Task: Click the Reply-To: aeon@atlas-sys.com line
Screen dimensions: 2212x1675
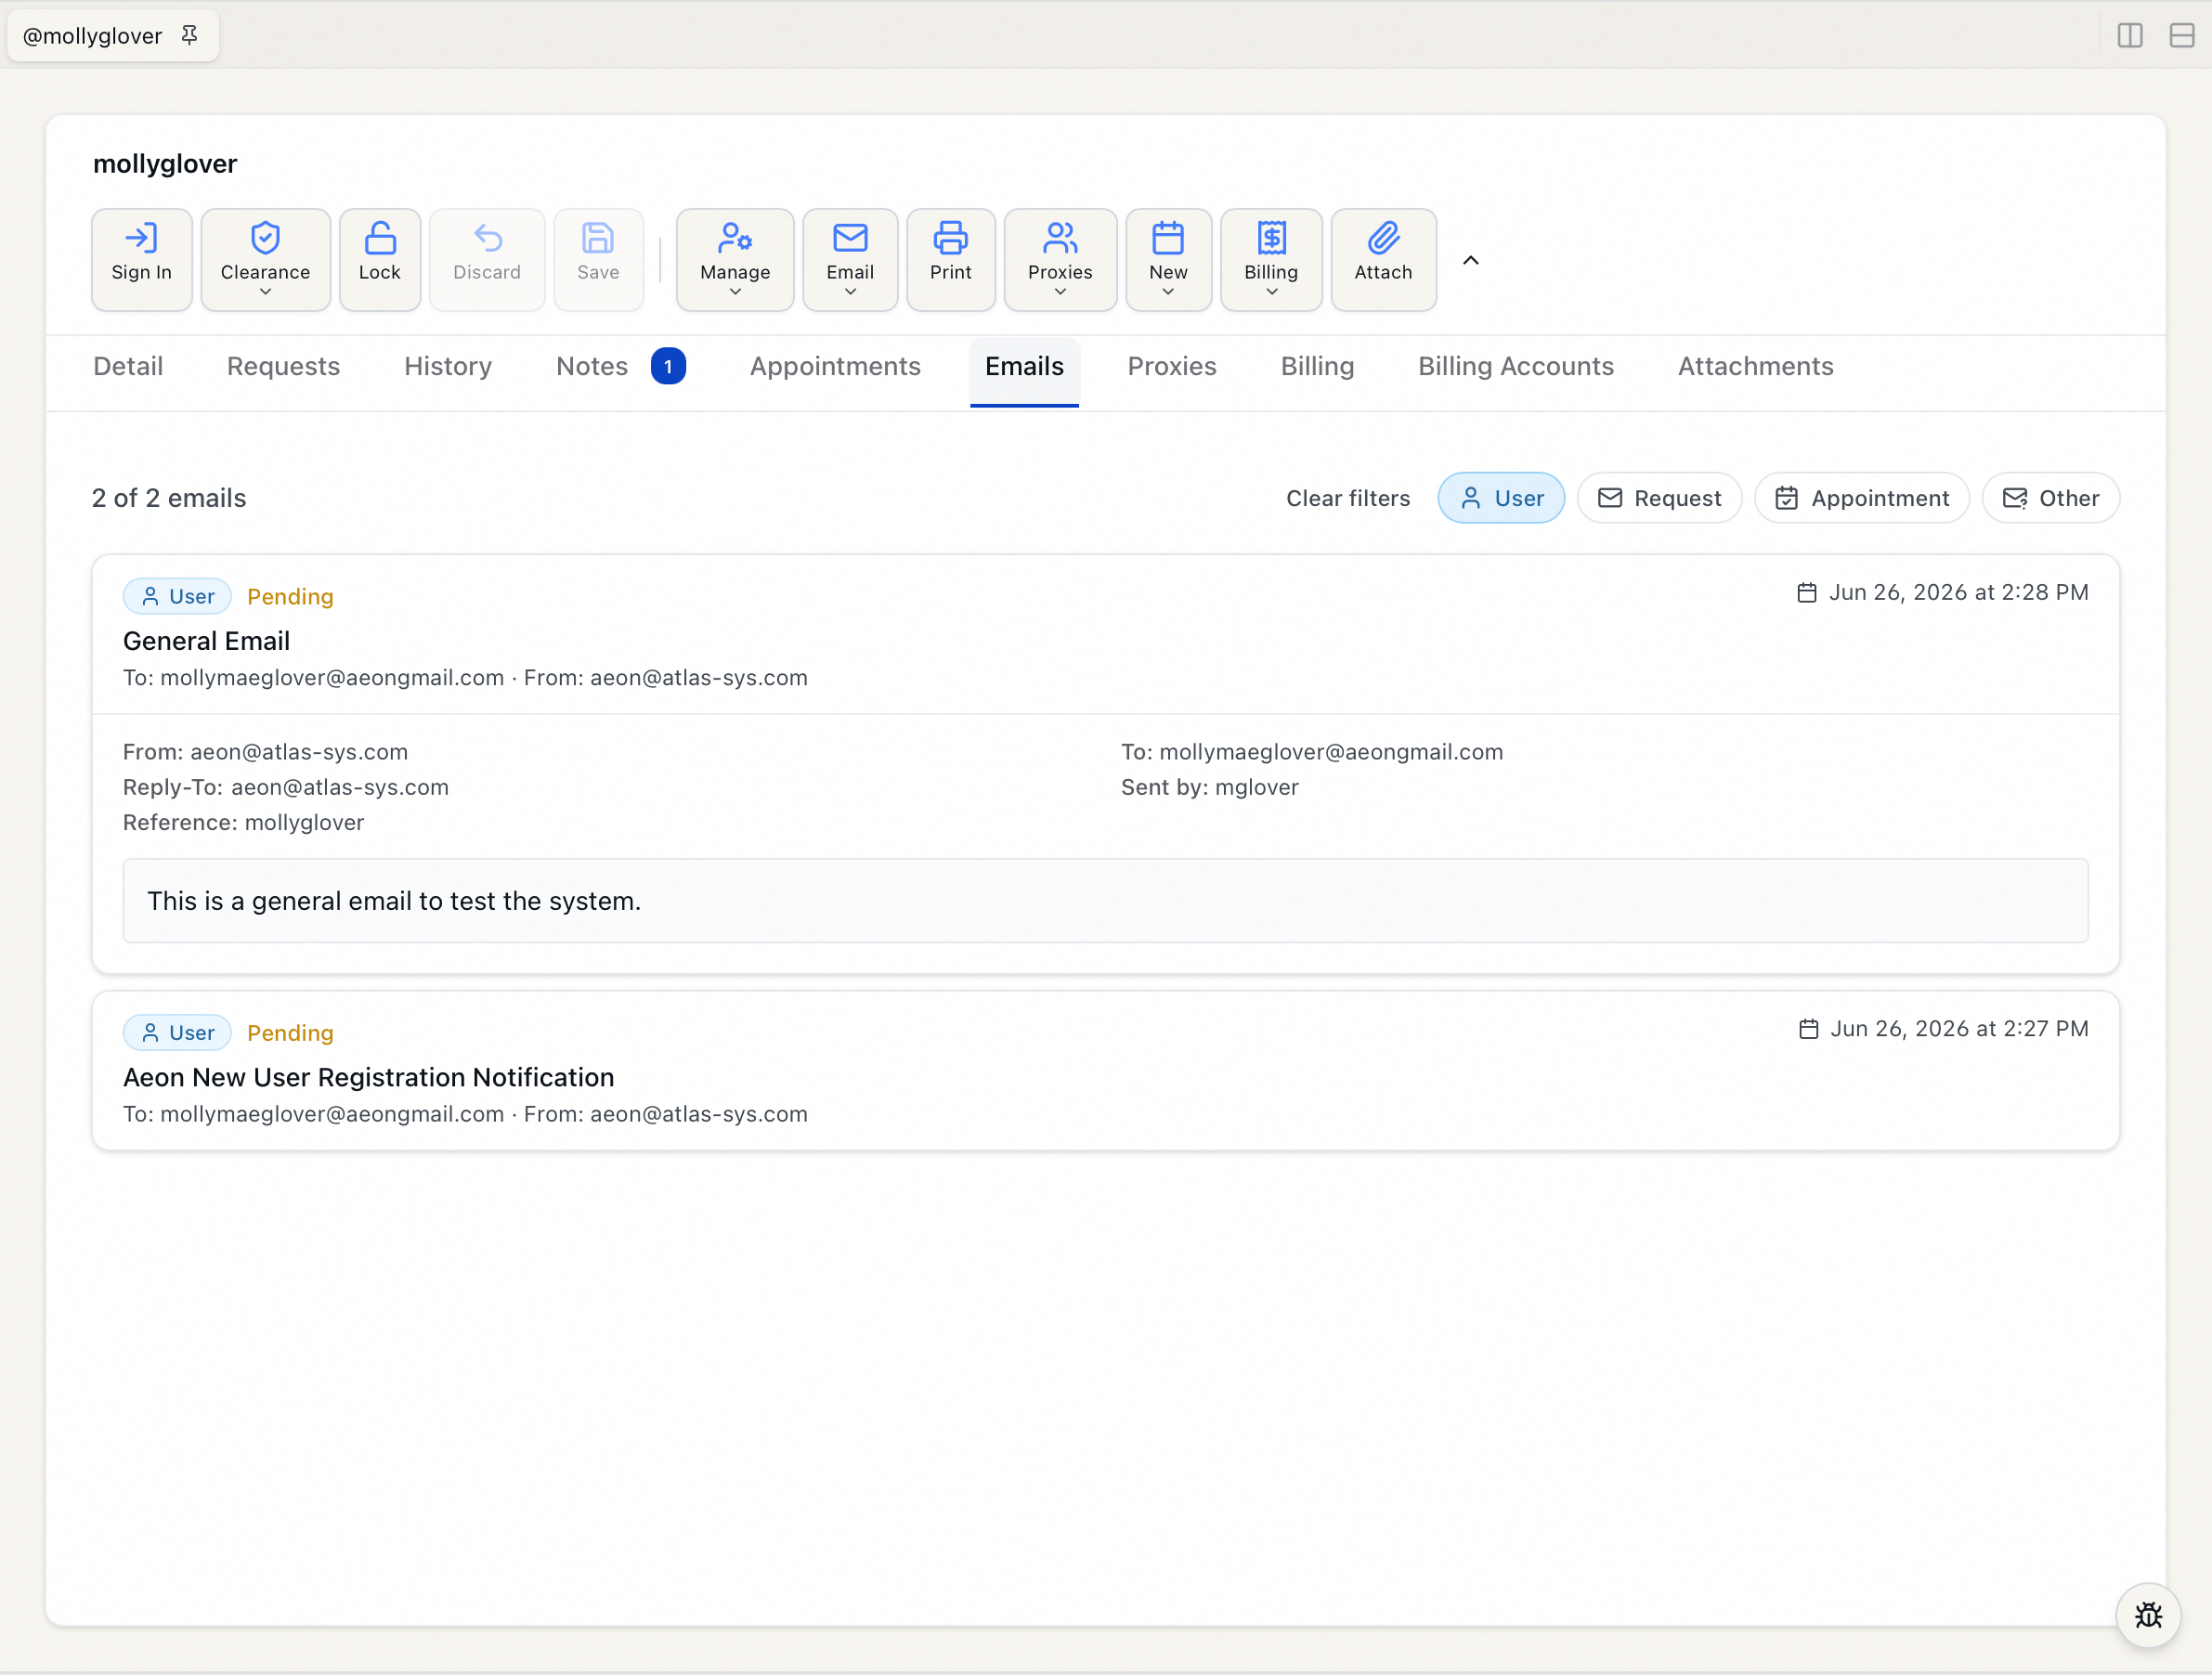Action: [x=286, y=787]
